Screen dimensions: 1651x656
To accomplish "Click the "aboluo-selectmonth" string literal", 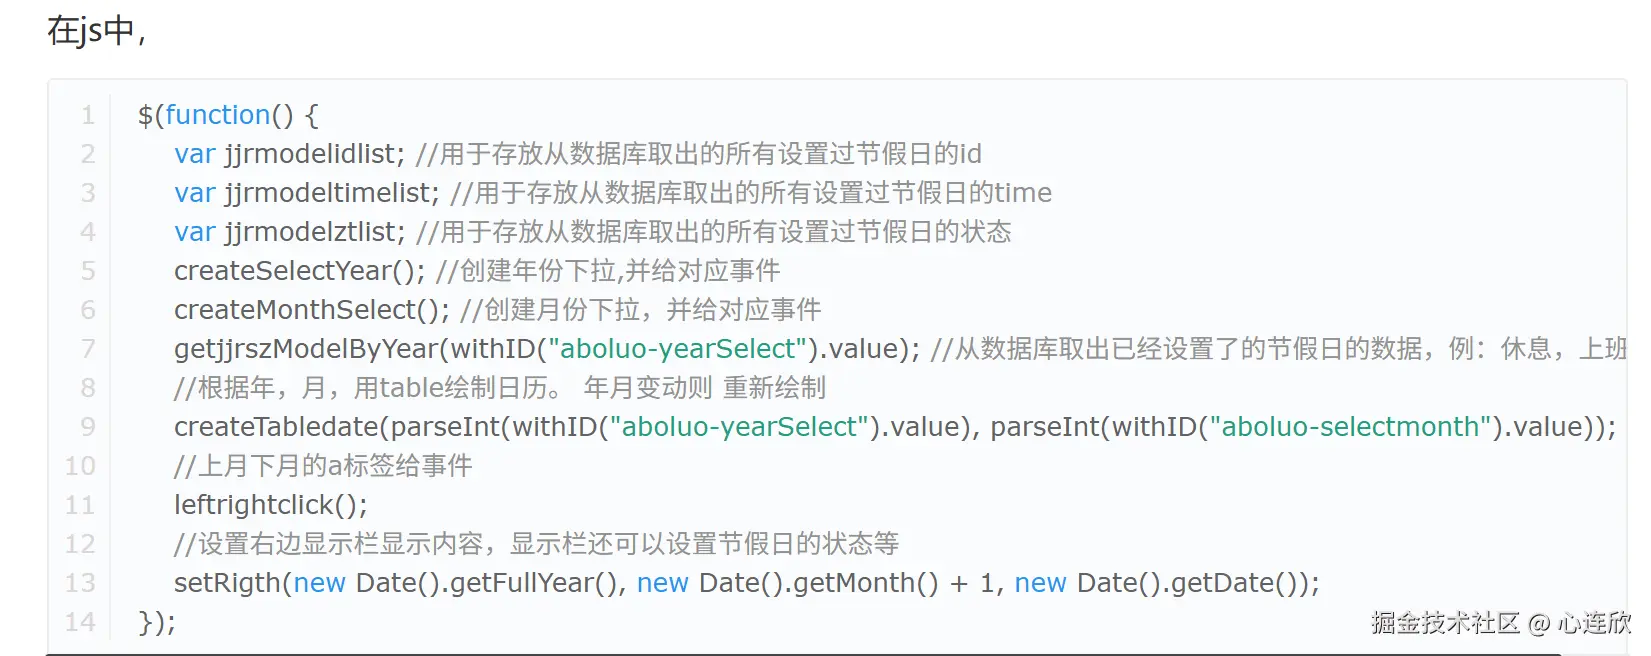I will 1350,427.
